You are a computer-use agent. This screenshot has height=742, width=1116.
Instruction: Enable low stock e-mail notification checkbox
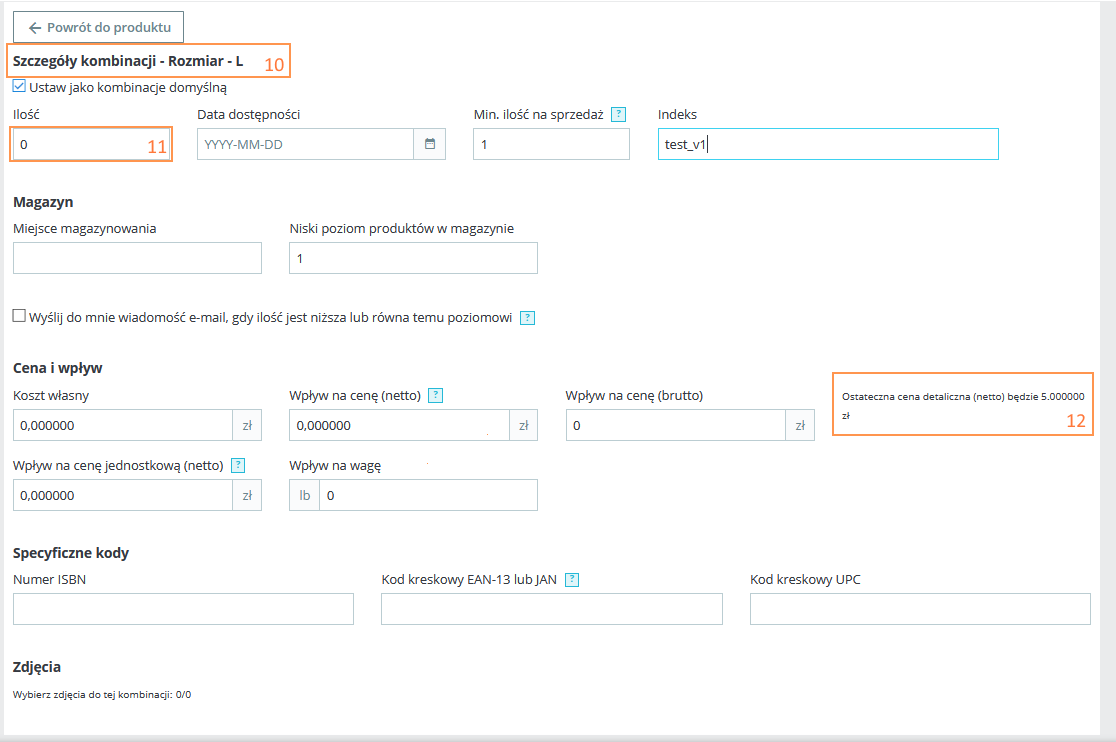point(19,316)
